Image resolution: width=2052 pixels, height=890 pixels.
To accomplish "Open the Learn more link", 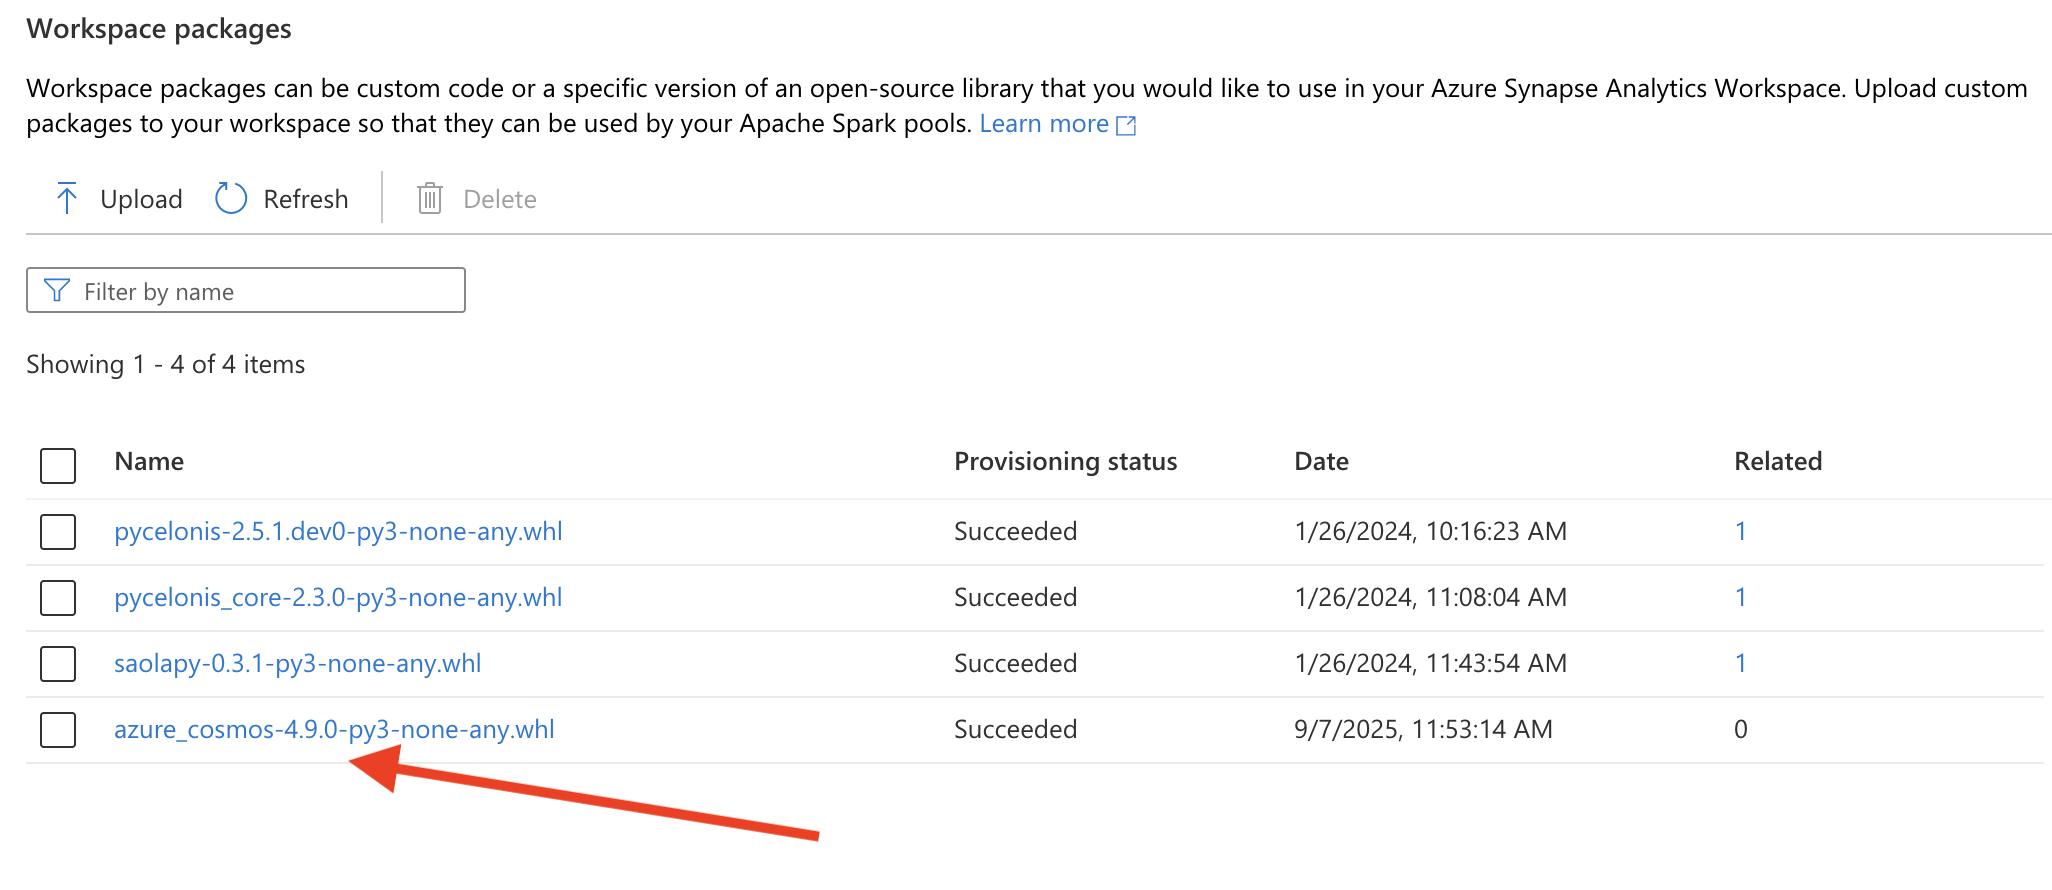I will (x=1043, y=124).
